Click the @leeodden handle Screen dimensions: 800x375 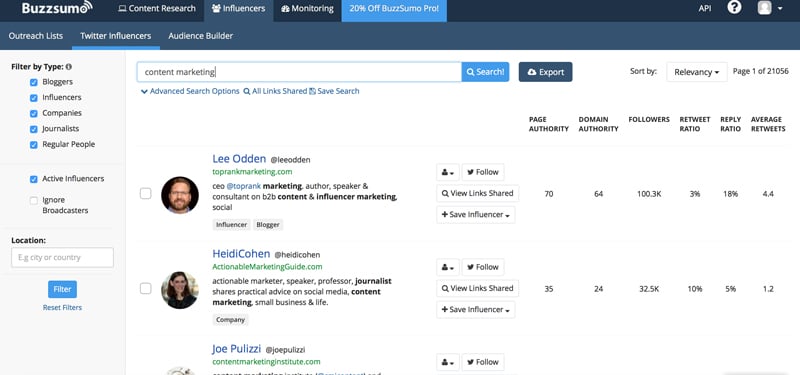click(x=290, y=160)
